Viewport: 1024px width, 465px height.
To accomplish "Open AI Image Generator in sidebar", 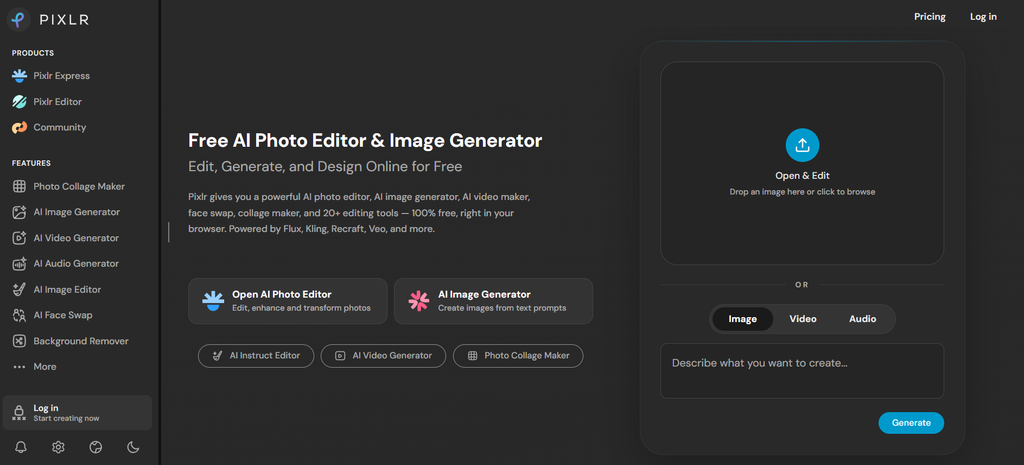I will pos(66,212).
